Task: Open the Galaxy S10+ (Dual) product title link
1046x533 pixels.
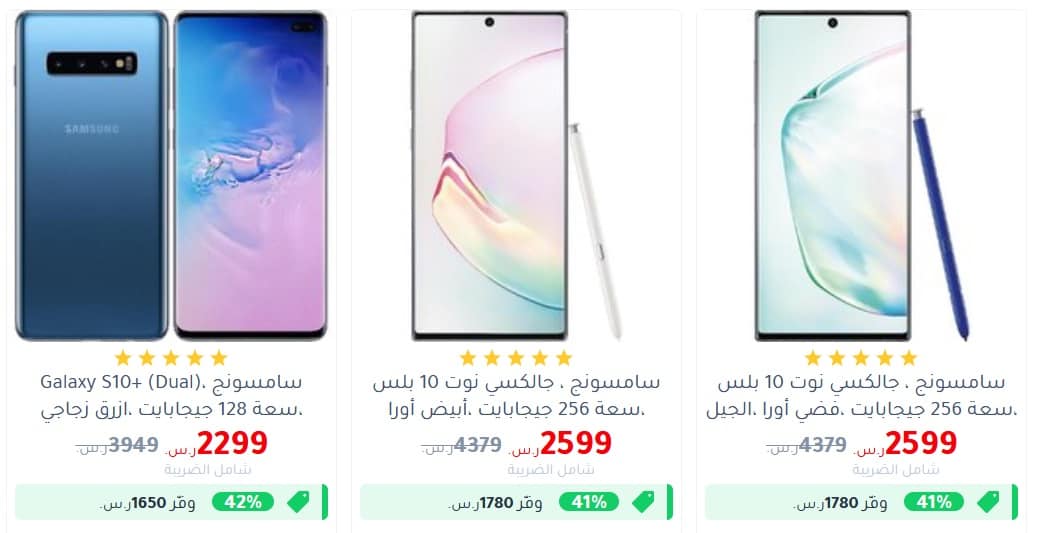Action: pyautogui.click(x=171, y=396)
